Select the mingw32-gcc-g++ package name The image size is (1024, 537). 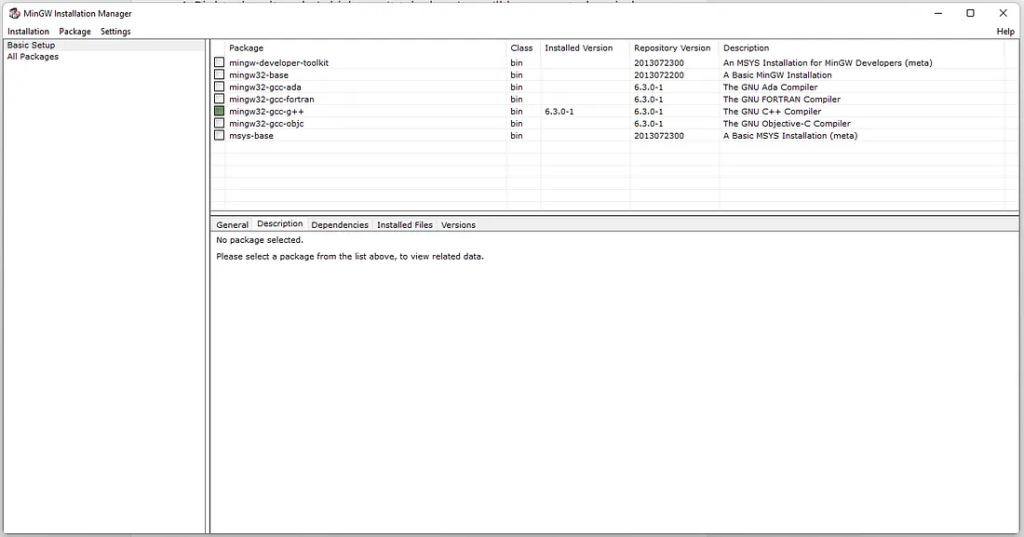coord(266,112)
